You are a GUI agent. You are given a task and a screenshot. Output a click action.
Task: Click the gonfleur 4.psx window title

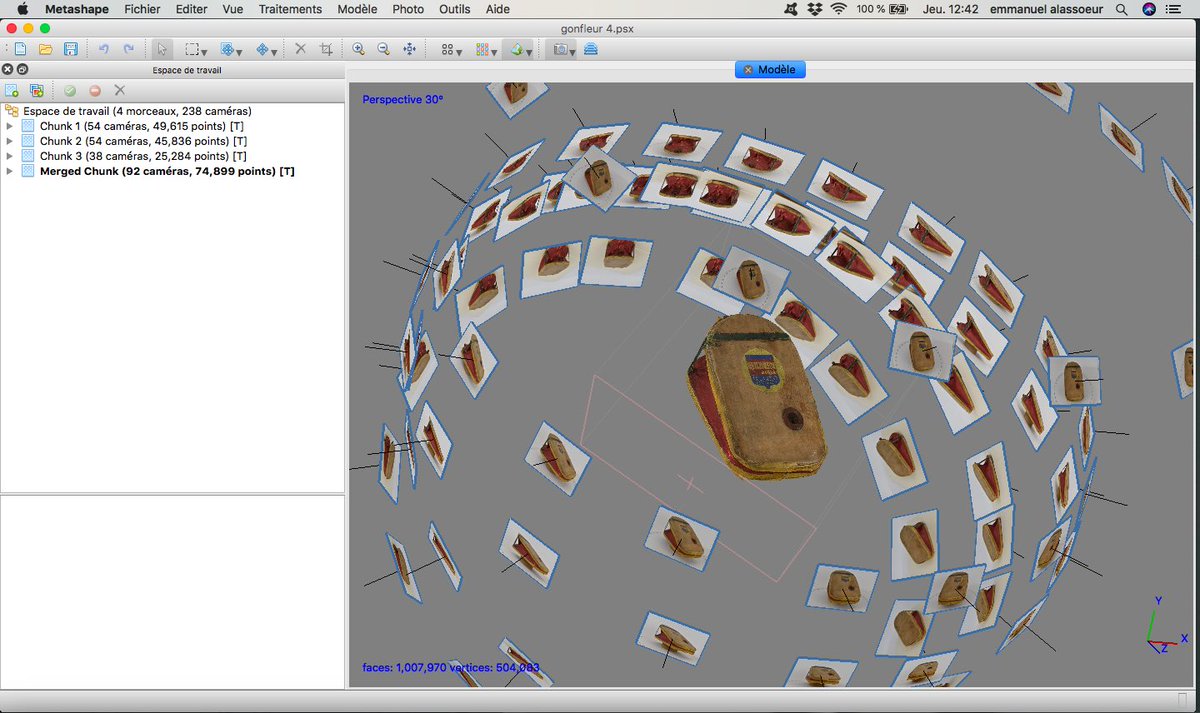[599, 28]
